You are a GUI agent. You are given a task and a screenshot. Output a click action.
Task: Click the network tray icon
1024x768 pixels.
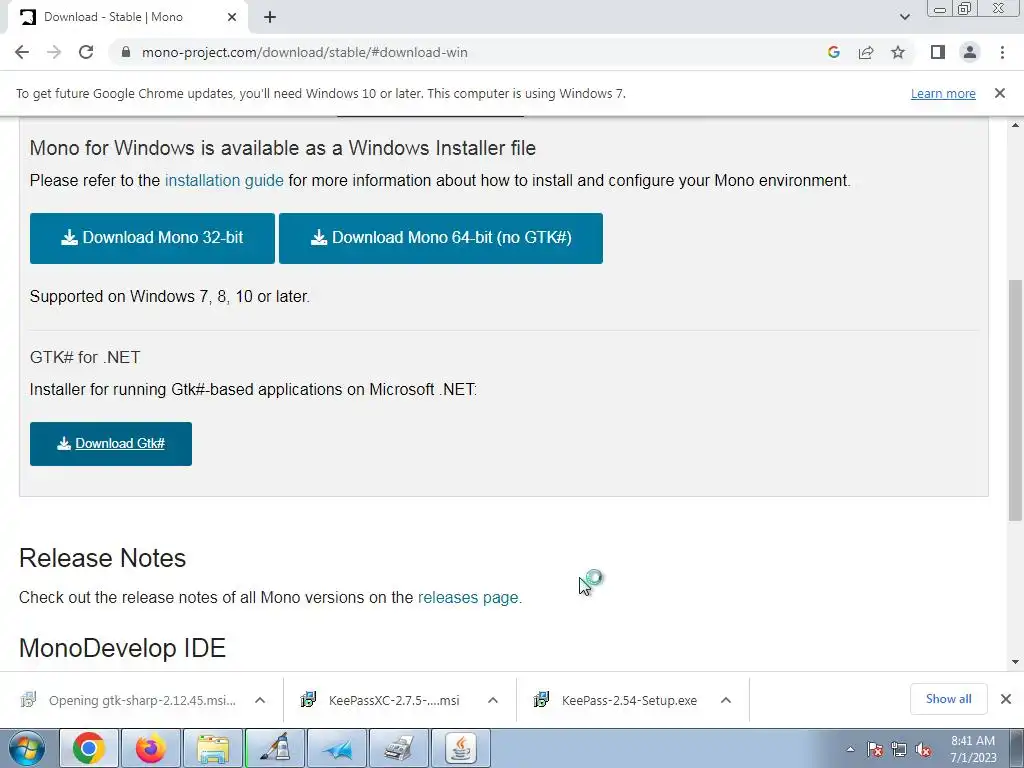point(899,749)
